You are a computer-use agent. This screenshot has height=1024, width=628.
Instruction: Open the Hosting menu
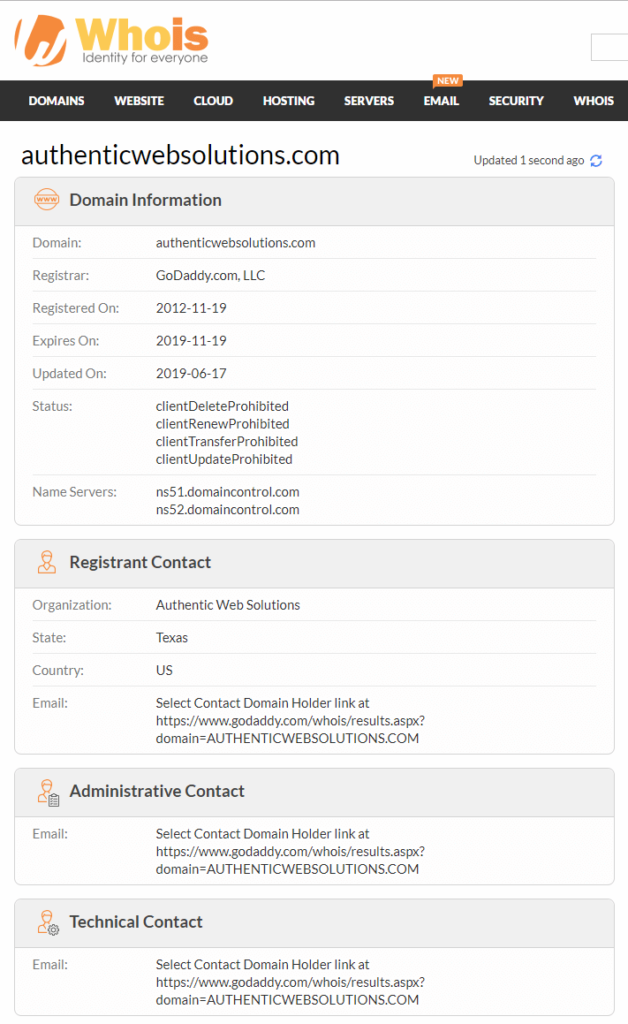pos(289,101)
